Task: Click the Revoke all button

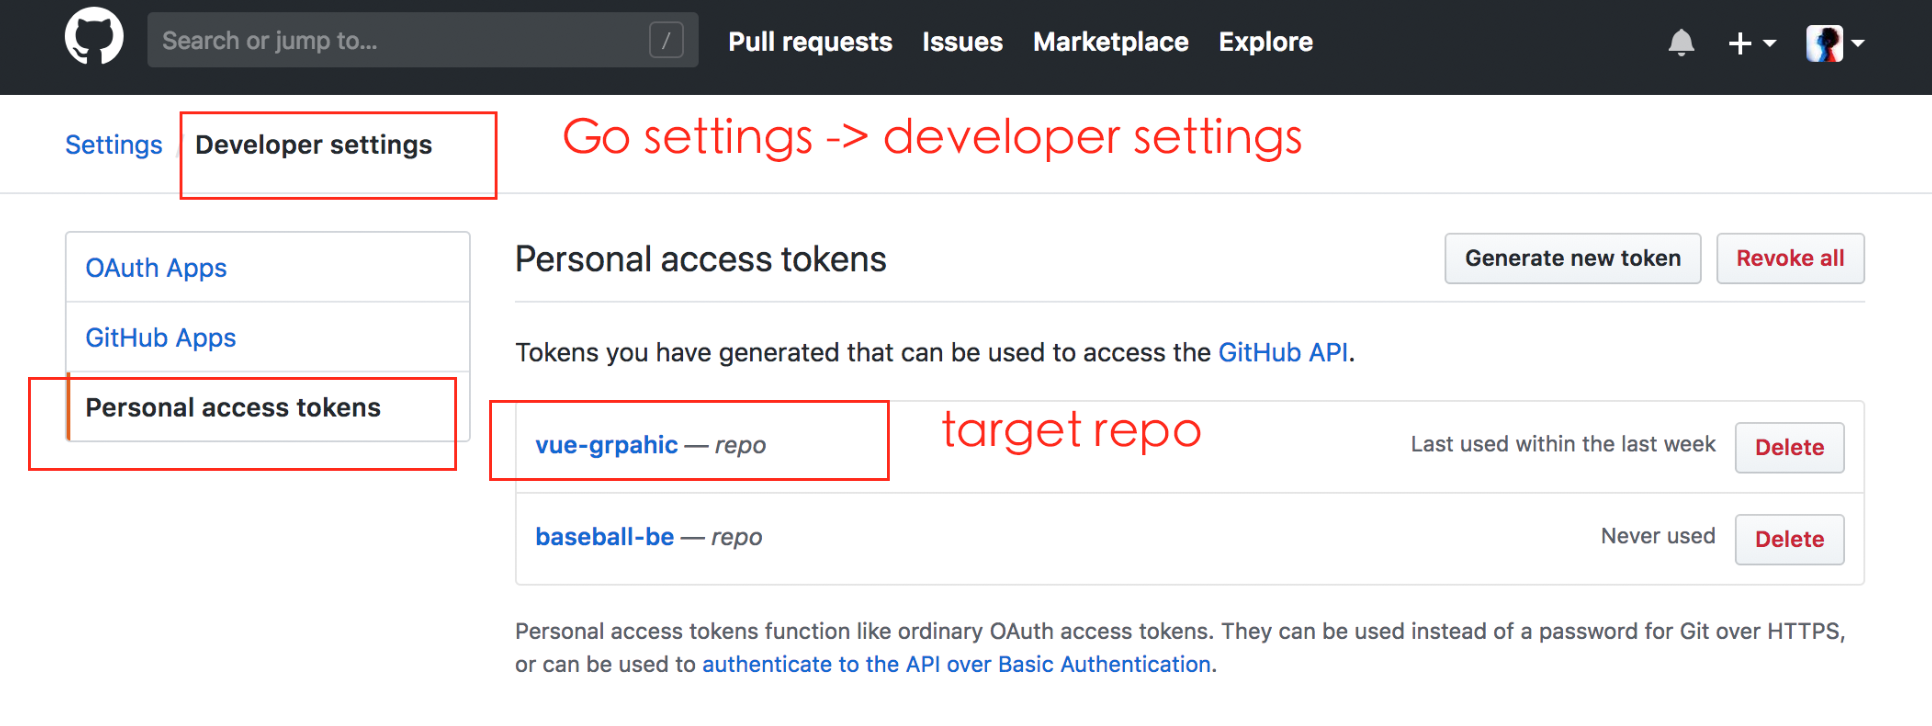Action: pos(1789,258)
